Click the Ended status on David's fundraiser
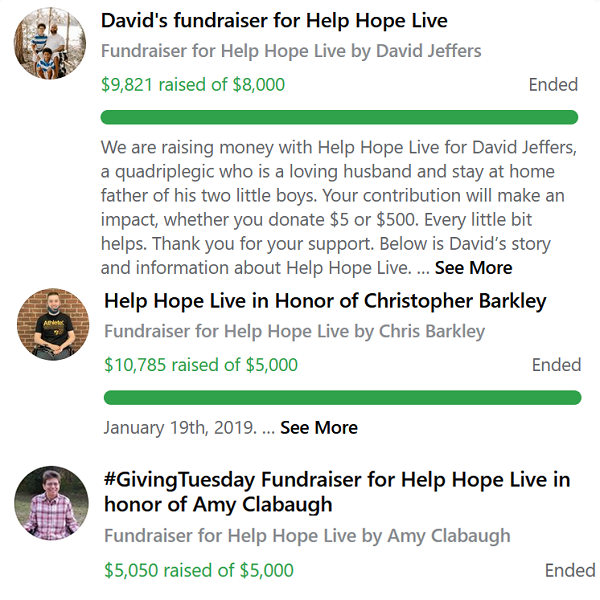The height and width of the screenshot is (600, 600). 553,85
